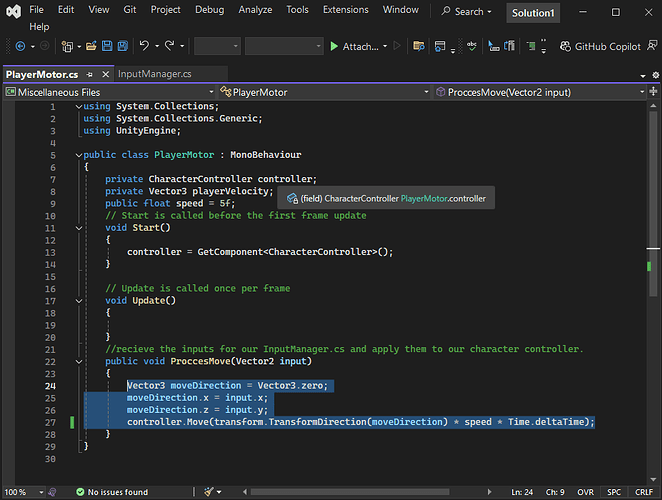662x500 pixels.
Task: Show the open documents list dropdown arrow
Action: coord(643,76)
